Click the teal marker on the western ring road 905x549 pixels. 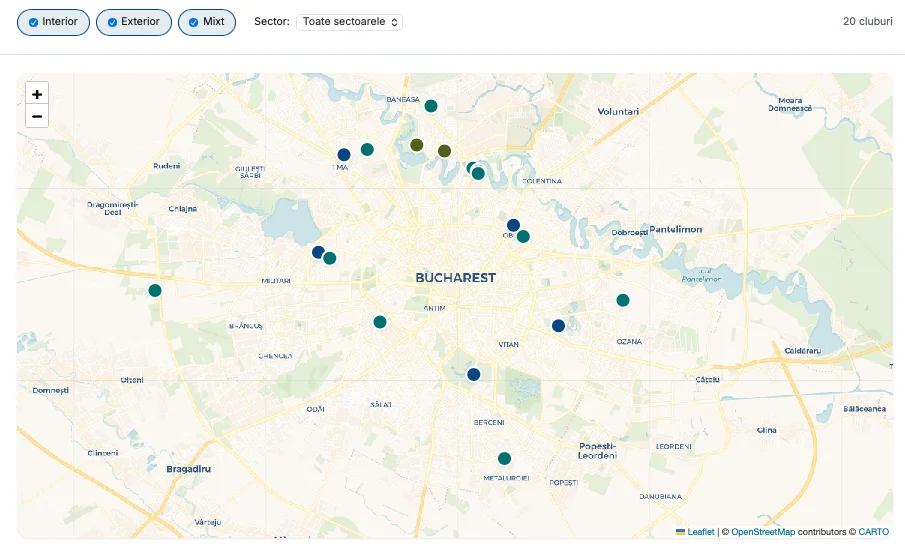click(155, 290)
